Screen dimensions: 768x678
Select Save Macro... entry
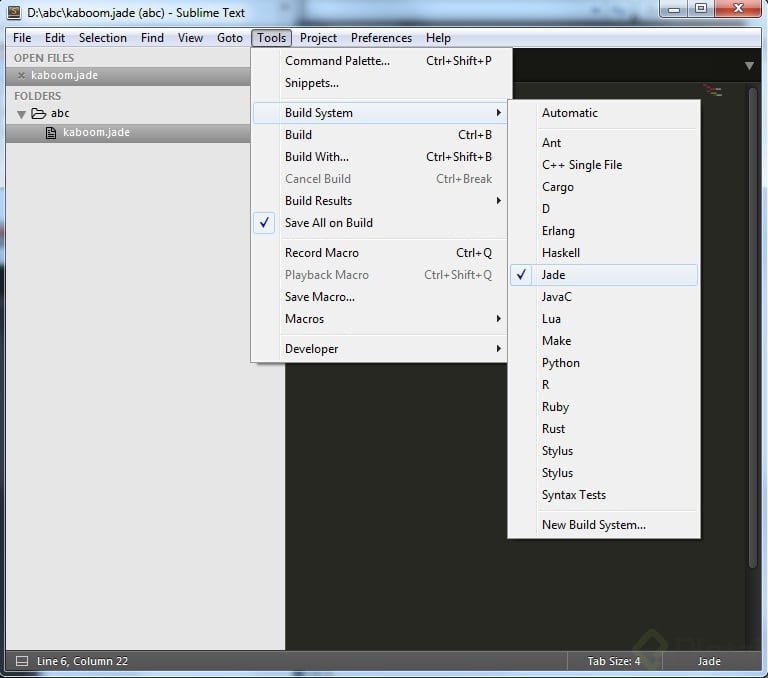pos(381,297)
